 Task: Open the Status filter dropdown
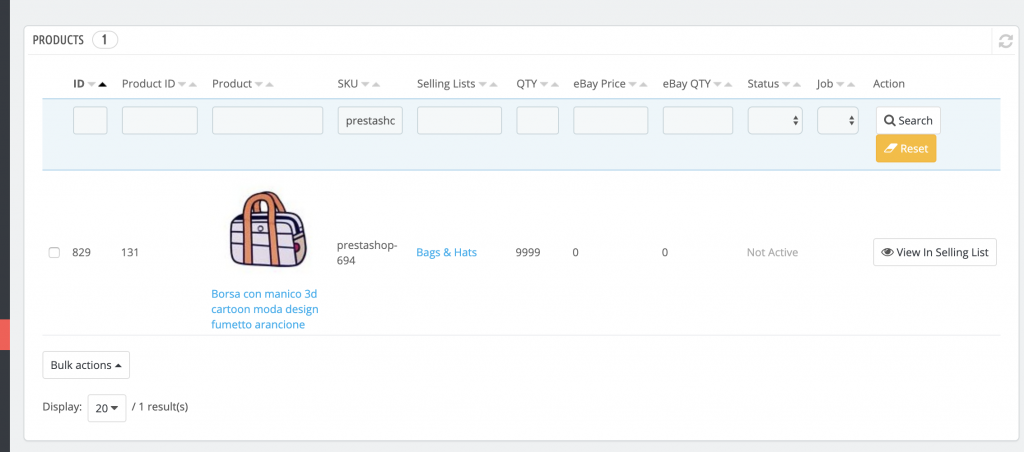coord(775,121)
